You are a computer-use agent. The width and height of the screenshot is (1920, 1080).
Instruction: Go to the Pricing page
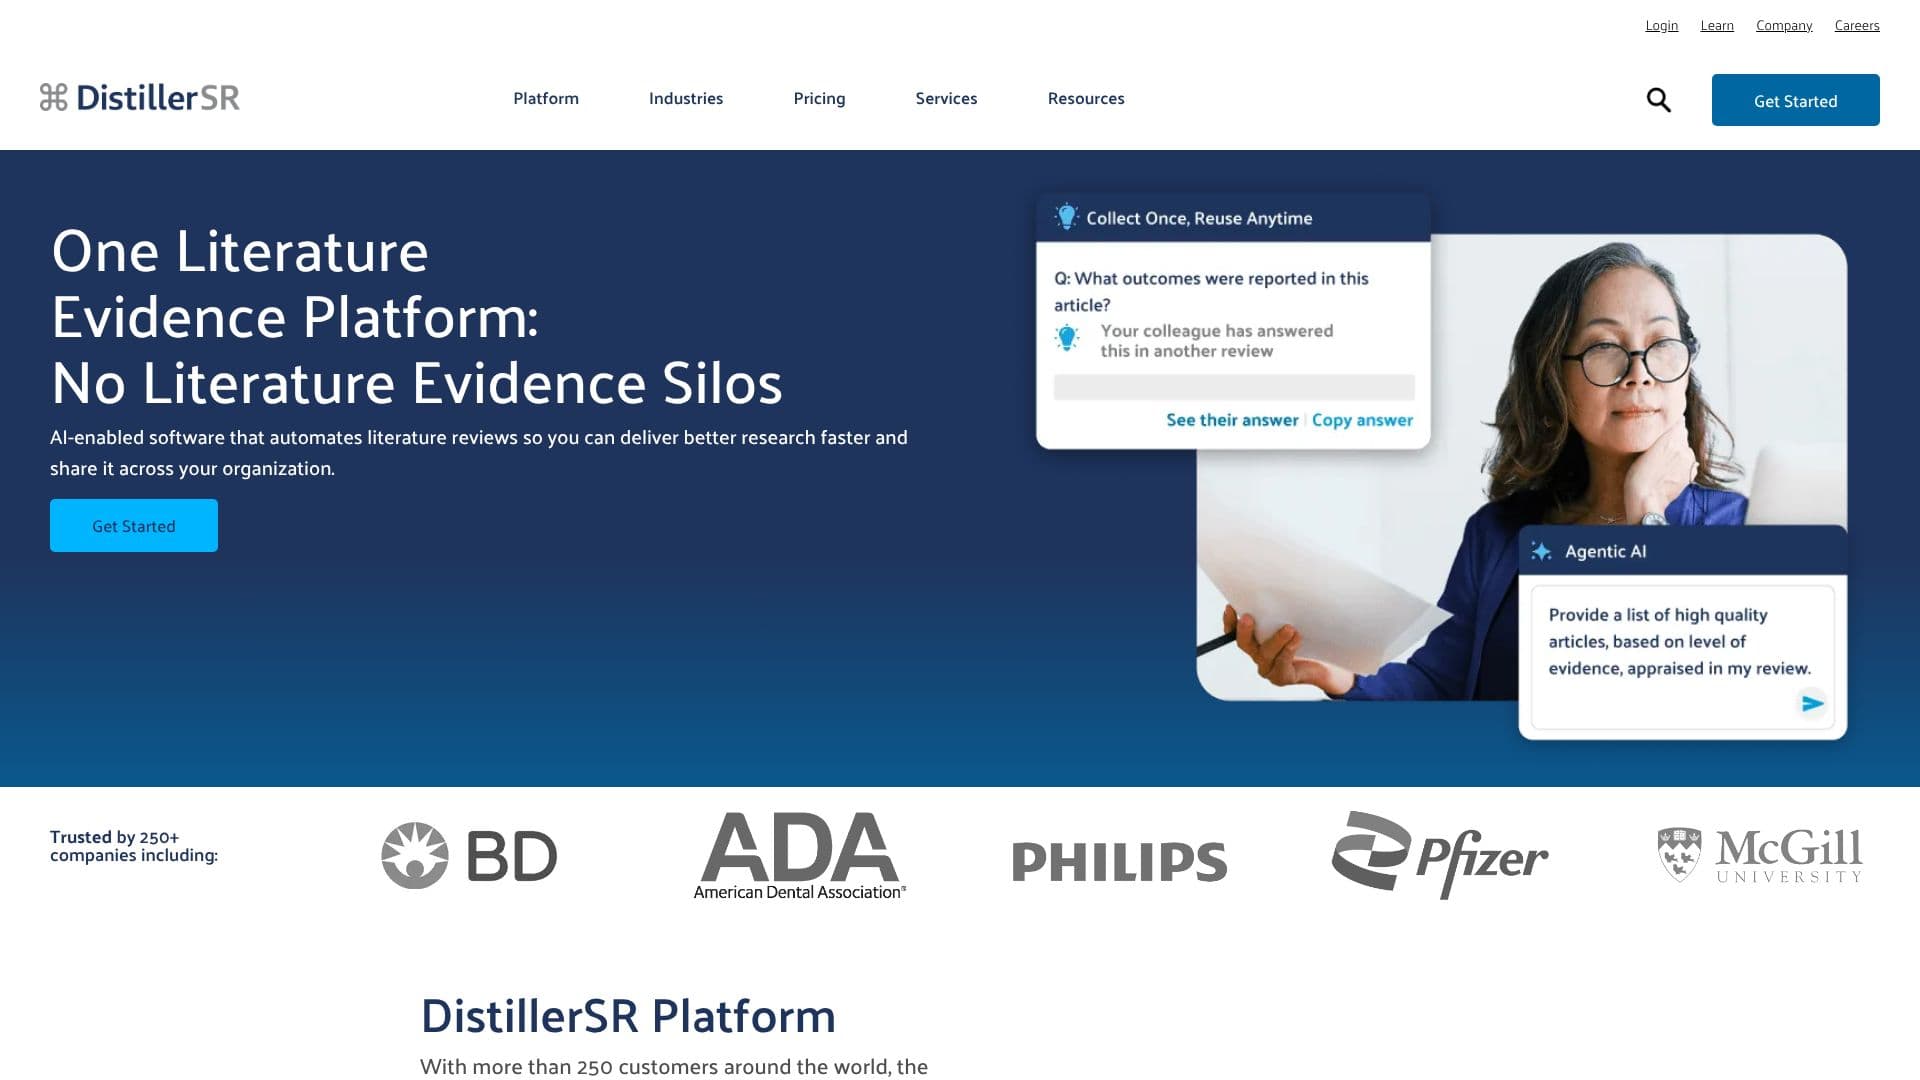pos(819,98)
